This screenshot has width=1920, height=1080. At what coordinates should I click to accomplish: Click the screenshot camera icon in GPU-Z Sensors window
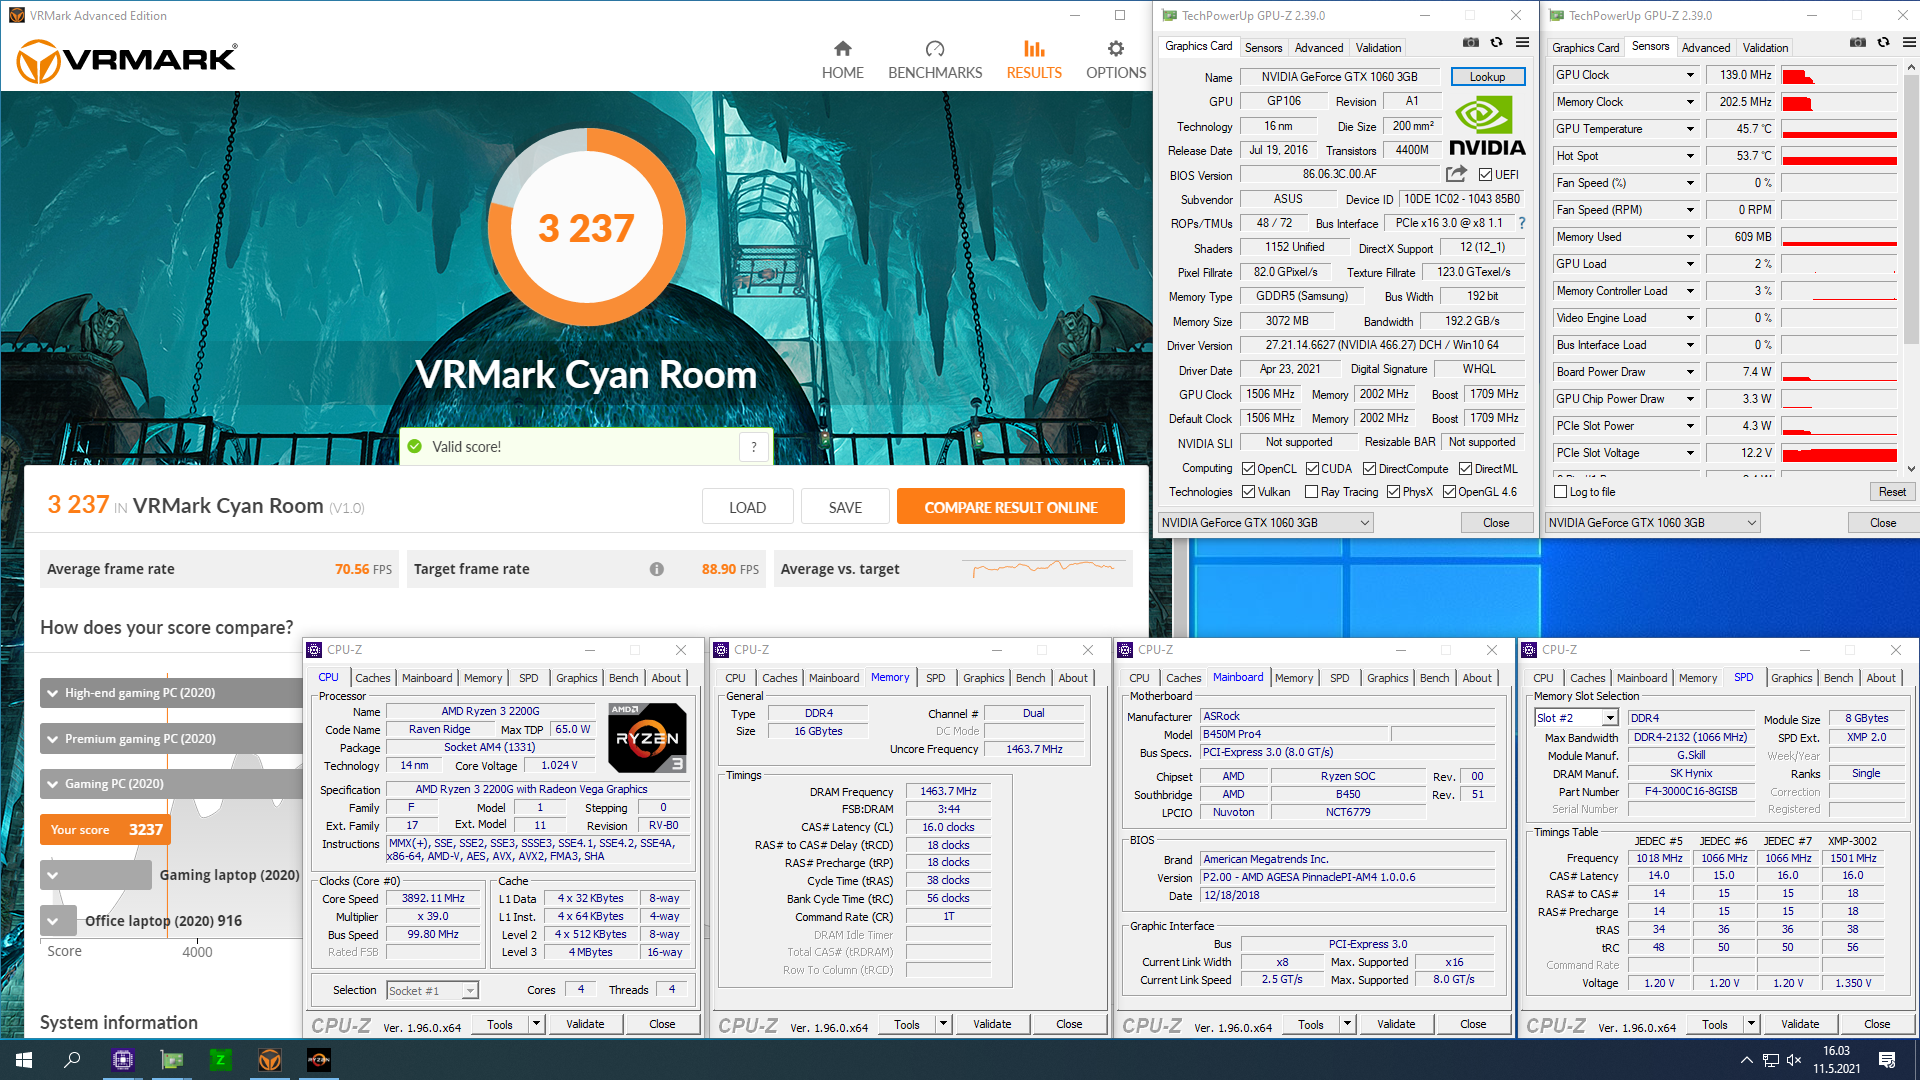click(x=1857, y=43)
